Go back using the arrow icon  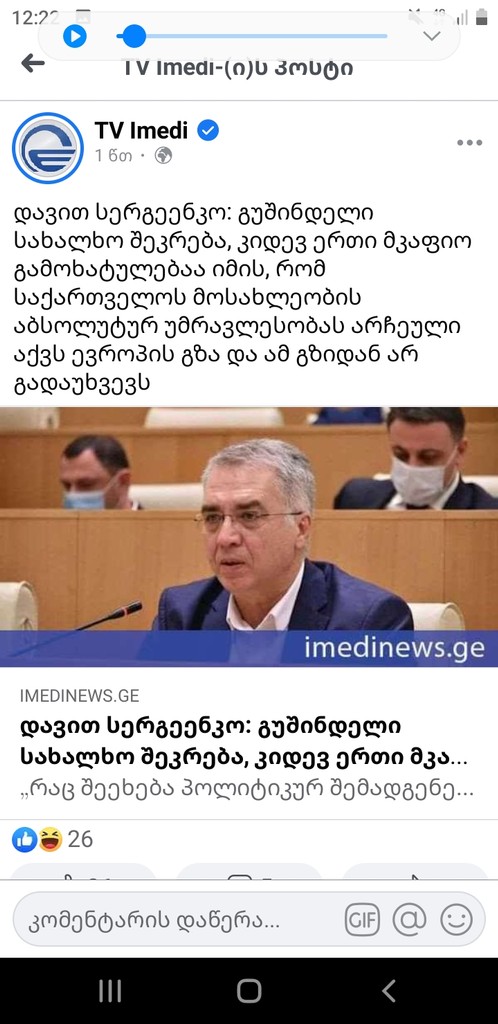pos(33,63)
